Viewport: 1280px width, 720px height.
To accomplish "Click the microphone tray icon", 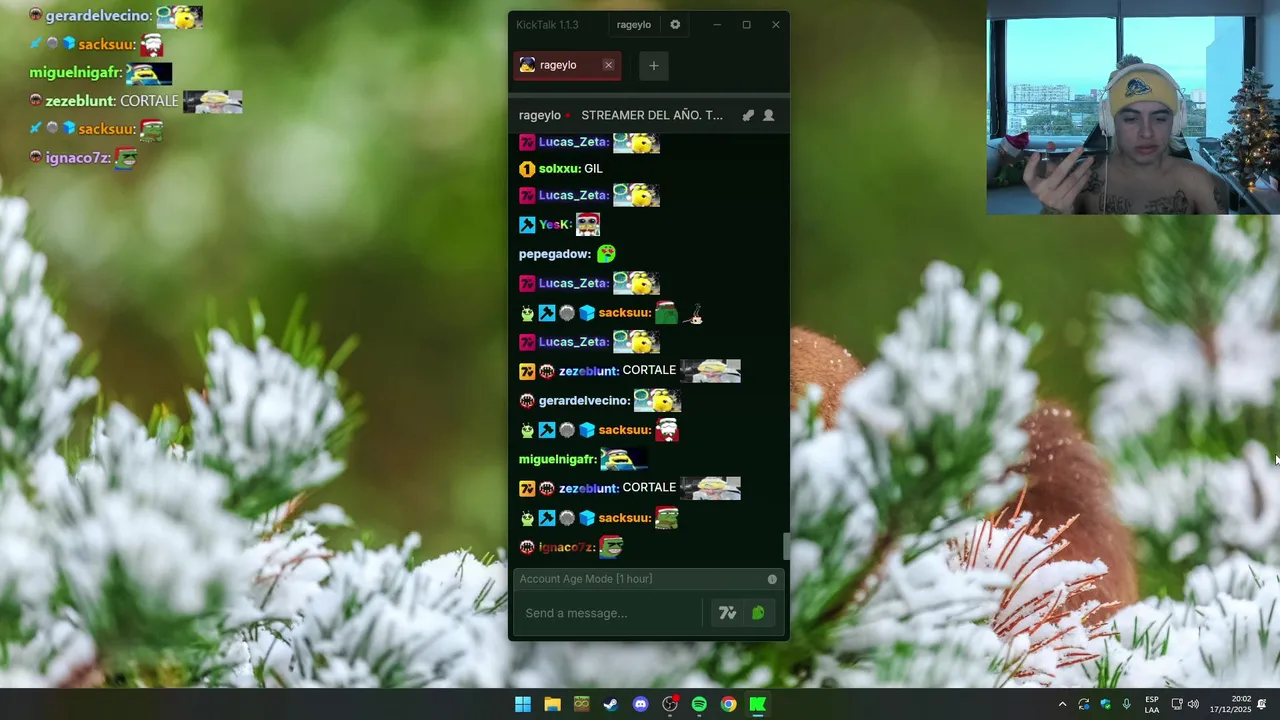I will point(1127,704).
